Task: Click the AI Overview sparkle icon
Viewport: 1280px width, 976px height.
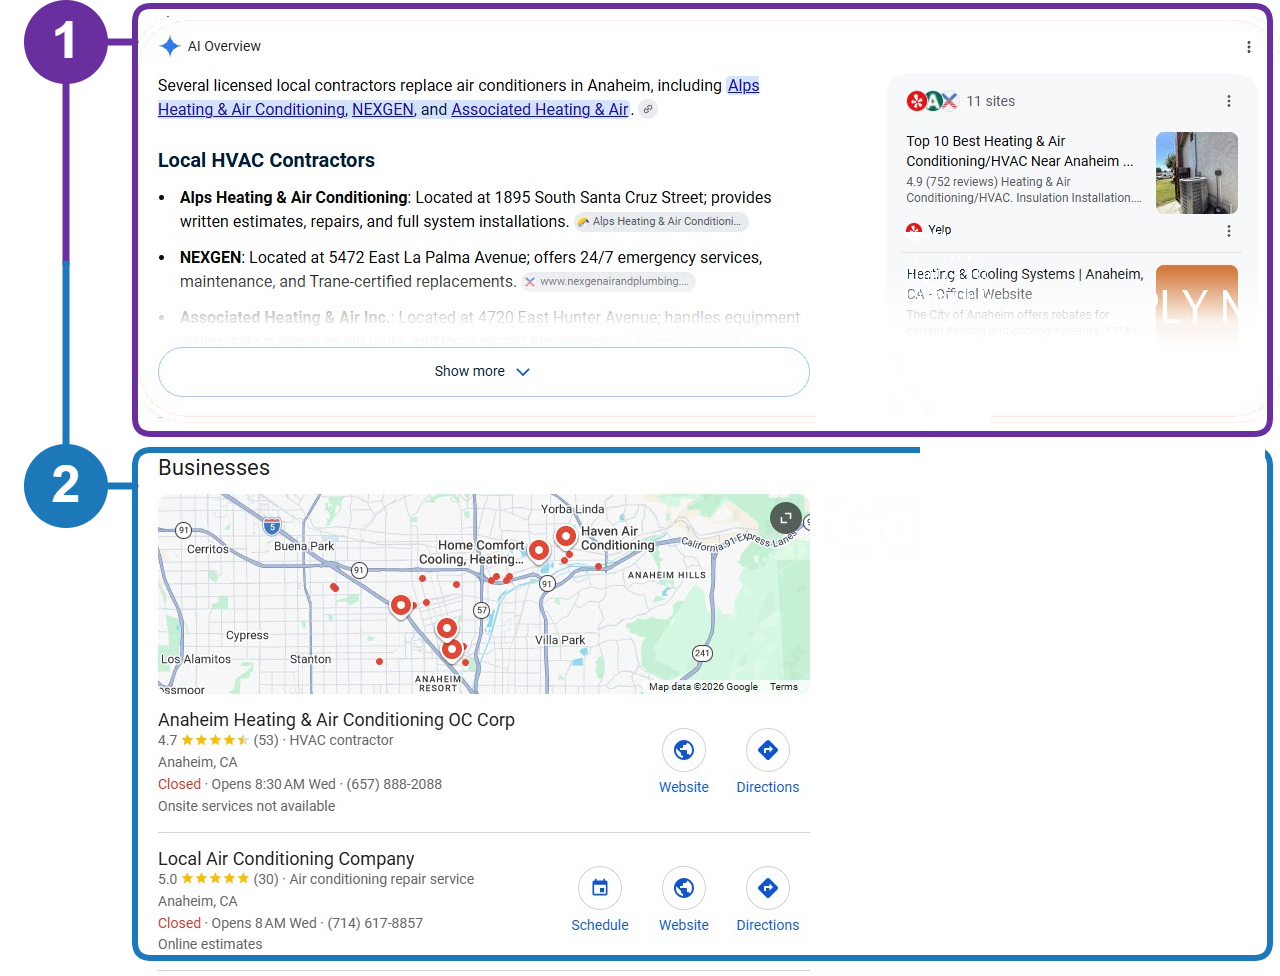Action: point(170,46)
